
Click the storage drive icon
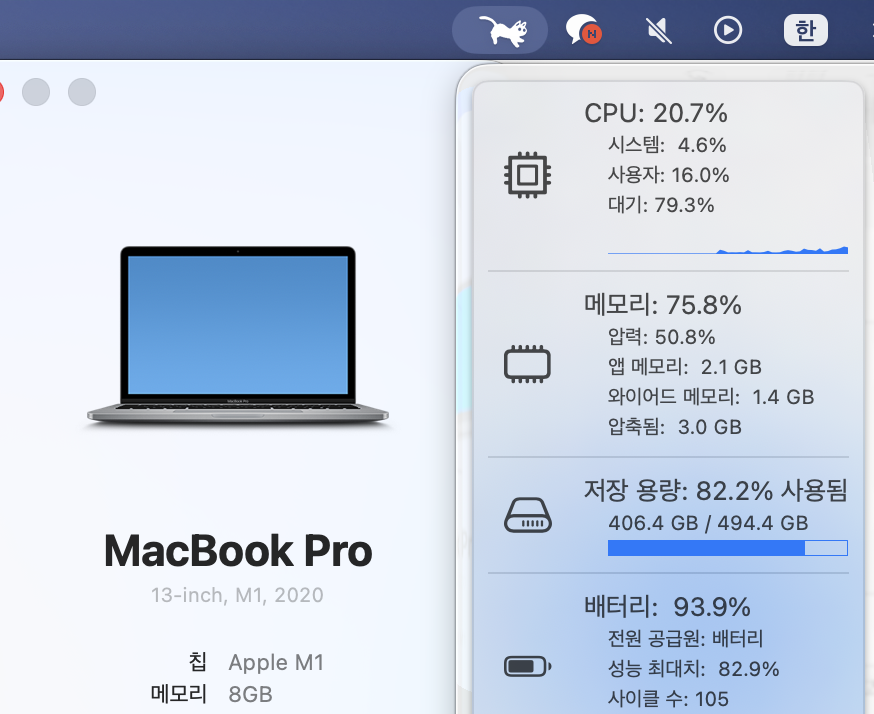pyautogui.click(x=527, y=515)
